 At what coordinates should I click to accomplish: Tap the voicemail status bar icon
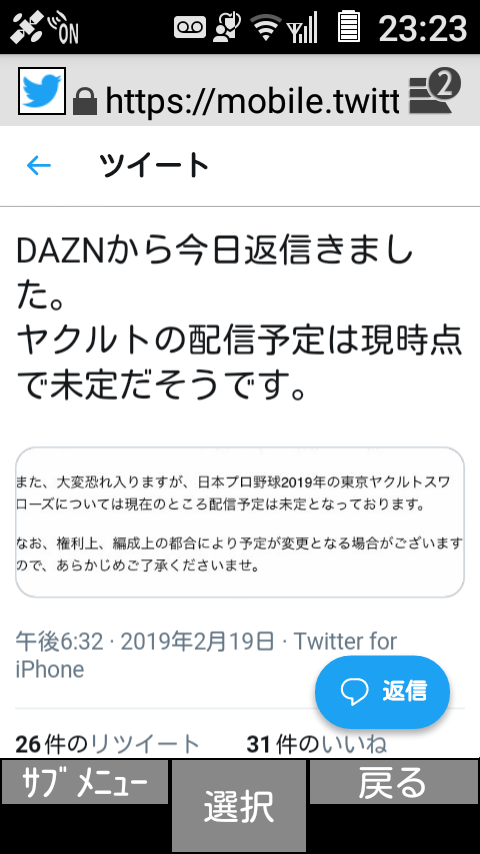point(190,27)
